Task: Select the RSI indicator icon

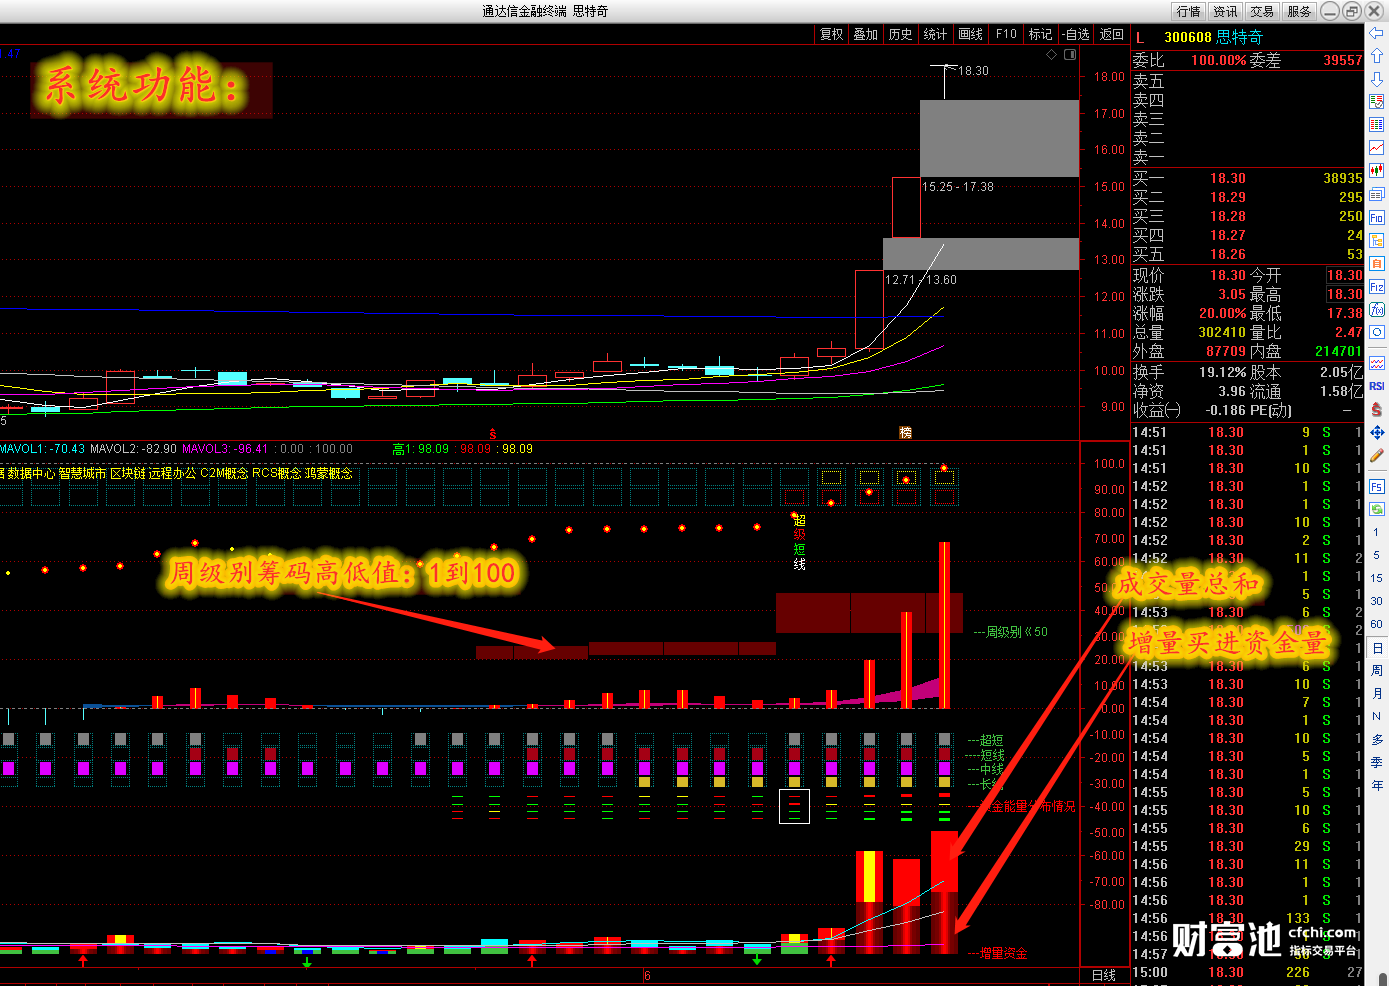Action: pyautogui.click(x=1377, y=386)
